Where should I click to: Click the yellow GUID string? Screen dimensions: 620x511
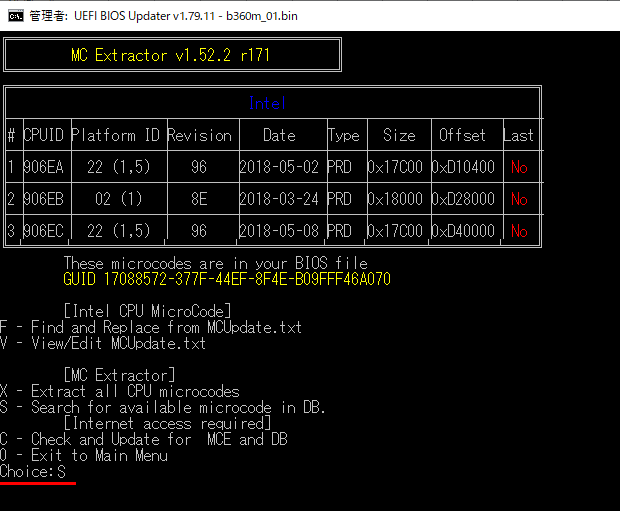point(226,279)
